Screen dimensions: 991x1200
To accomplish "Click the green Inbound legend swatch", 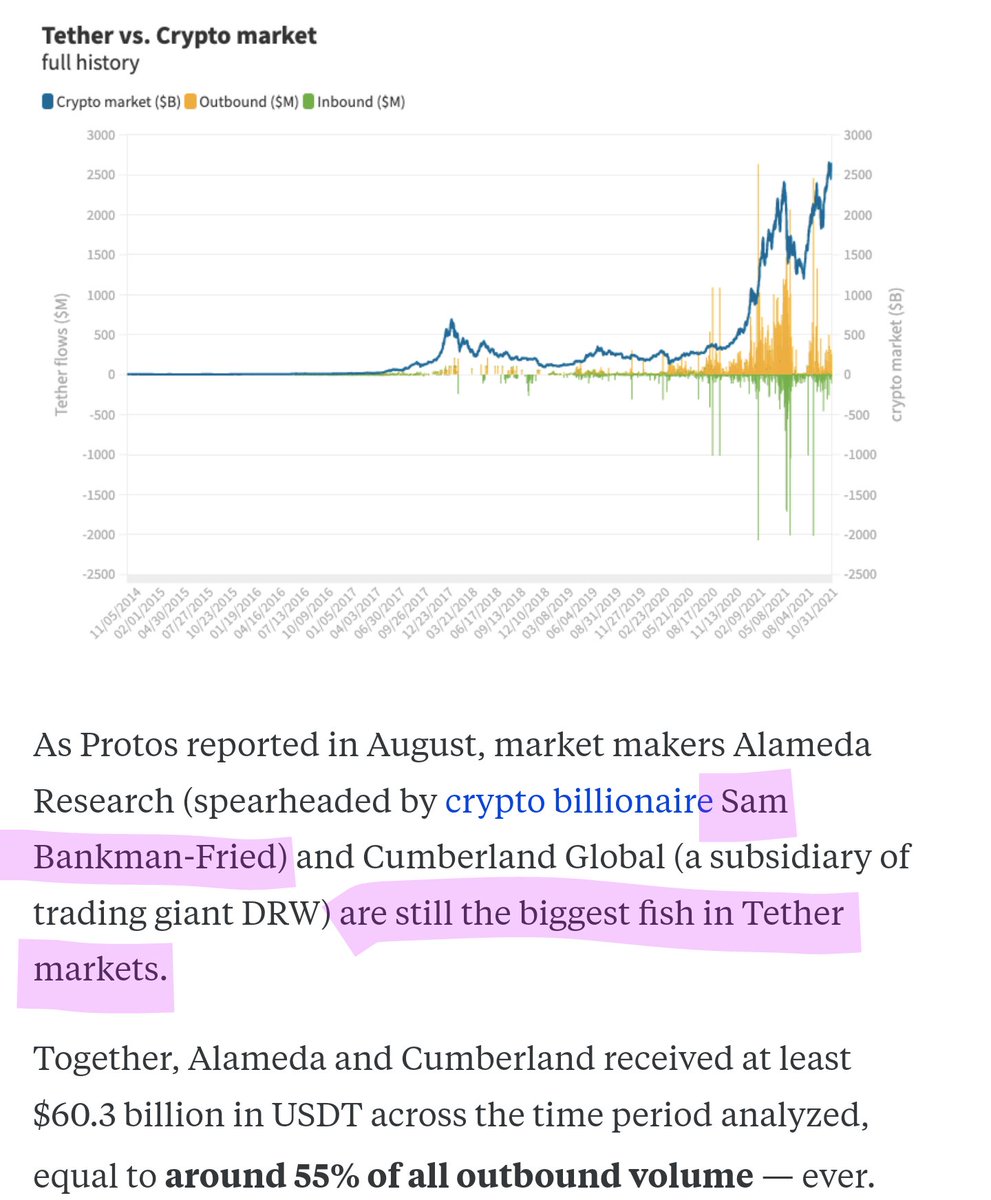I will (x=309, y=101).
